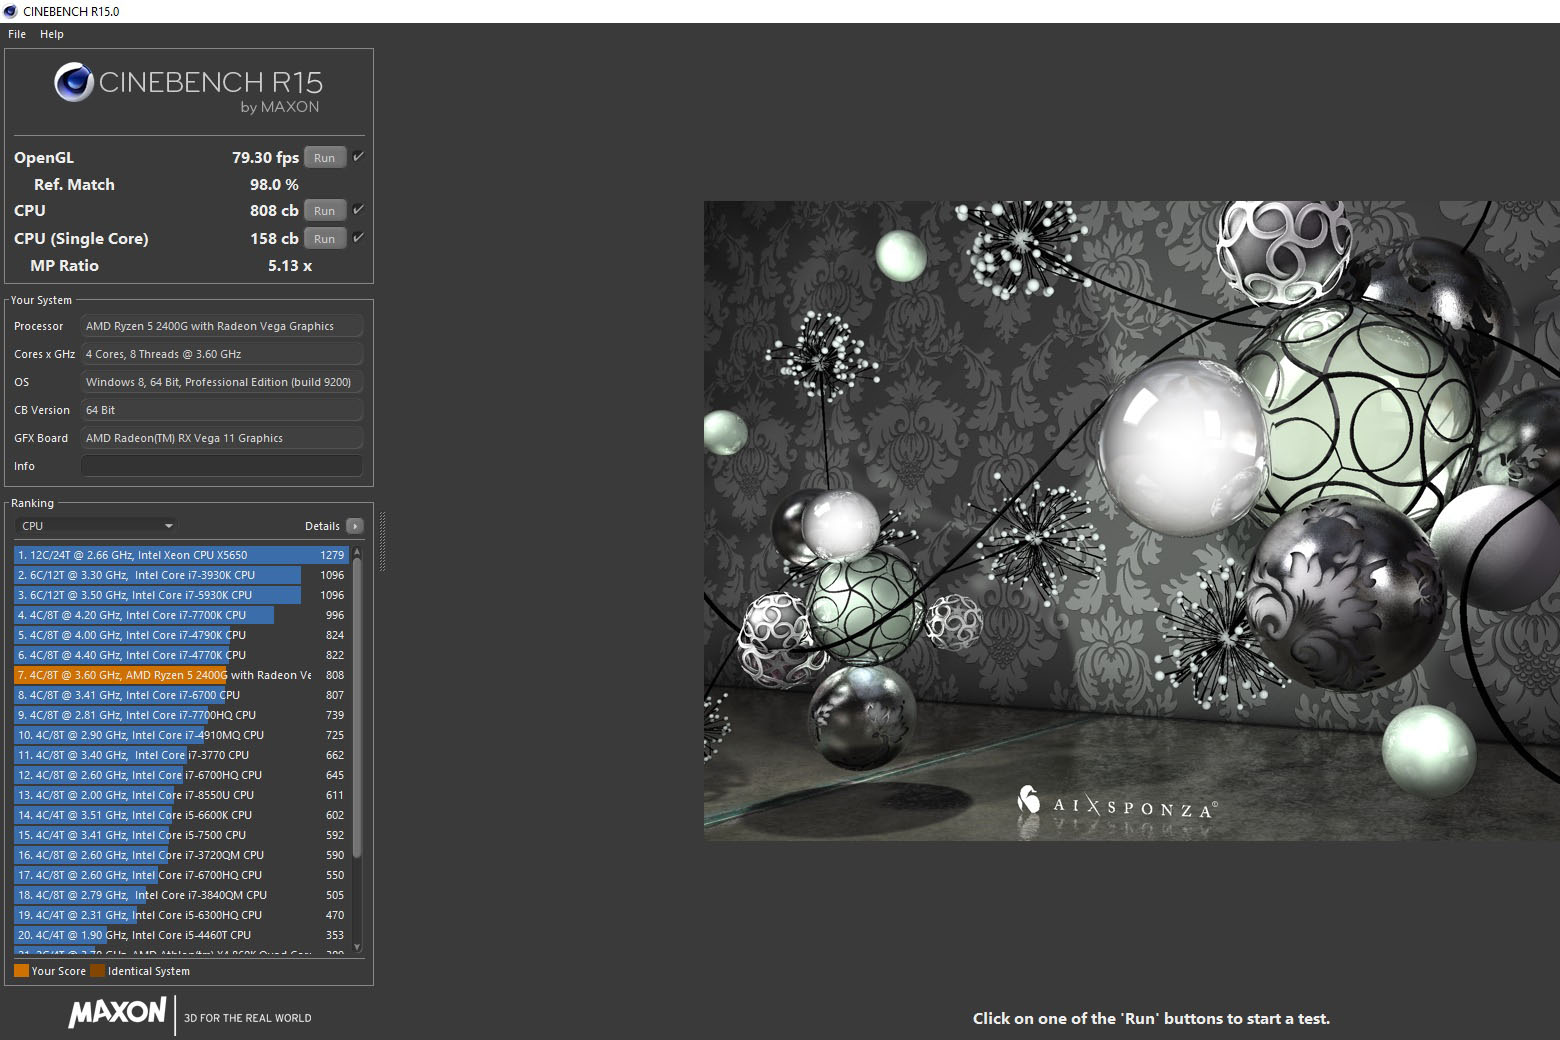Select the Intel Core i7-3770 ranking row
The width and height of the screenshot is (1560, 1040).
click(181, 755)
